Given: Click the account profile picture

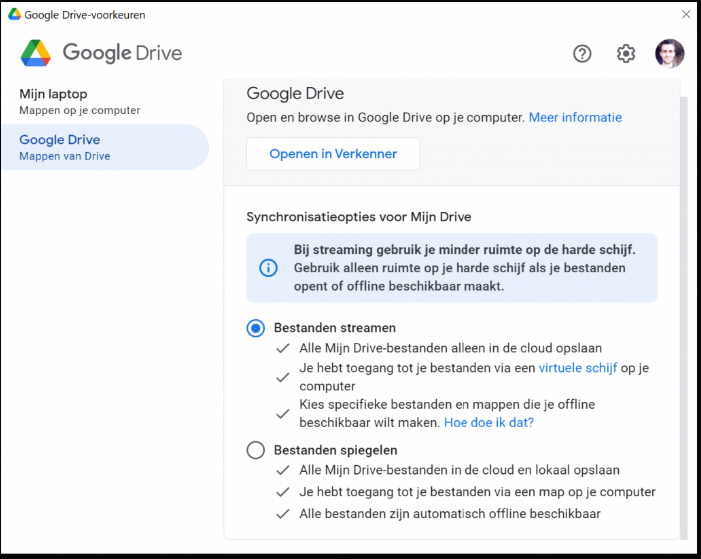Looking at the screenshot, I should 669,54.
